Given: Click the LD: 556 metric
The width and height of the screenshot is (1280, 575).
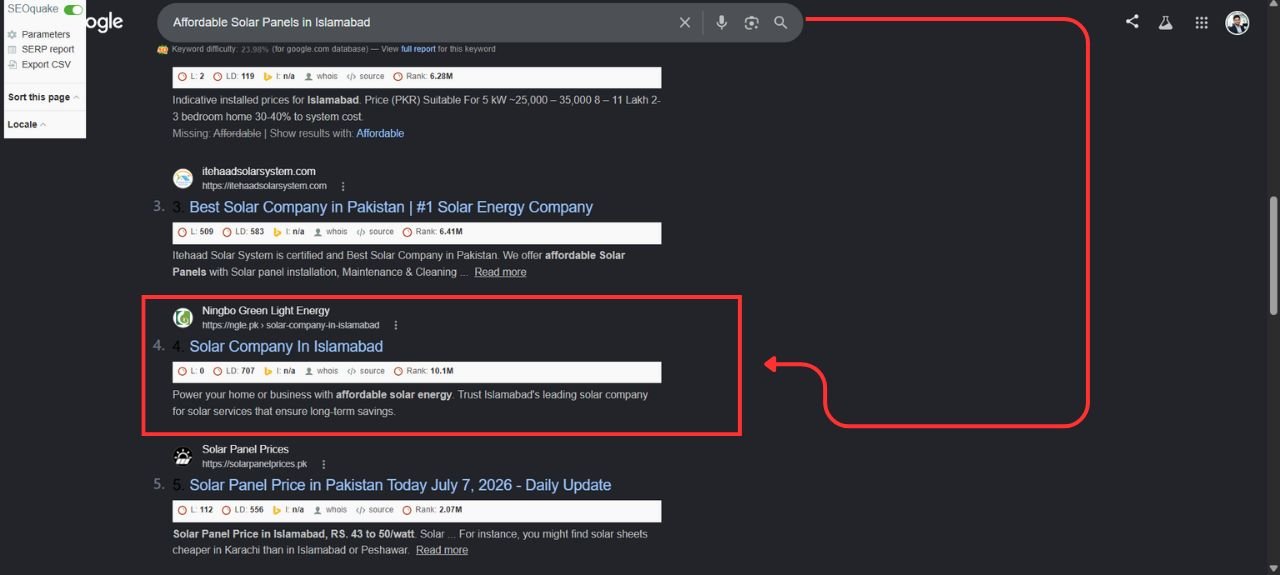Looking at the screenshot, I should coord(244,510).
